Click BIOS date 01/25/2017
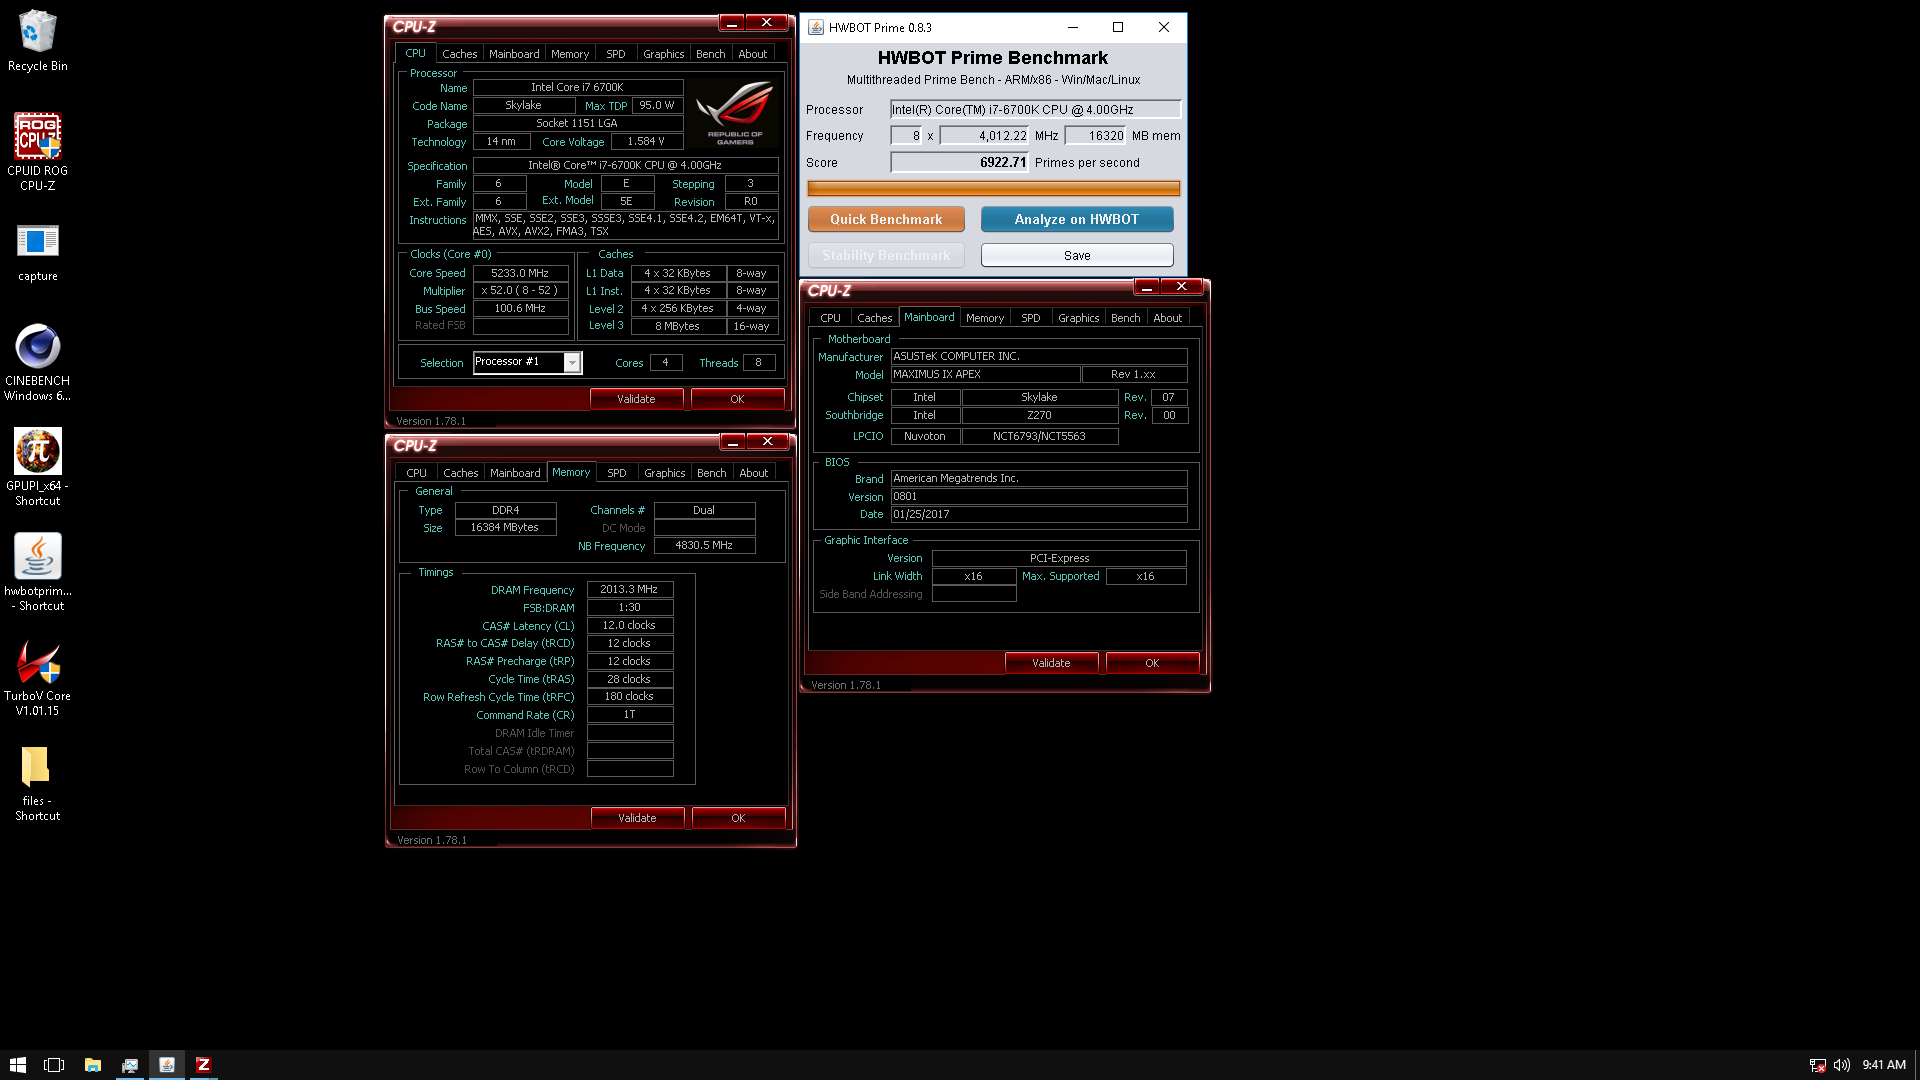The image size is (1920, 1080). click(x=1039, y=514)
